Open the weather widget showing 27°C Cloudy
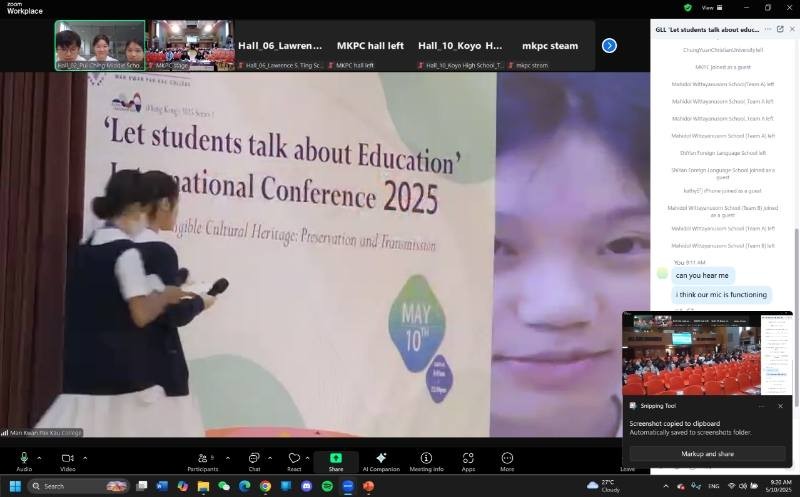The height and width of the screenshot is (497, 800). [604, 486]
